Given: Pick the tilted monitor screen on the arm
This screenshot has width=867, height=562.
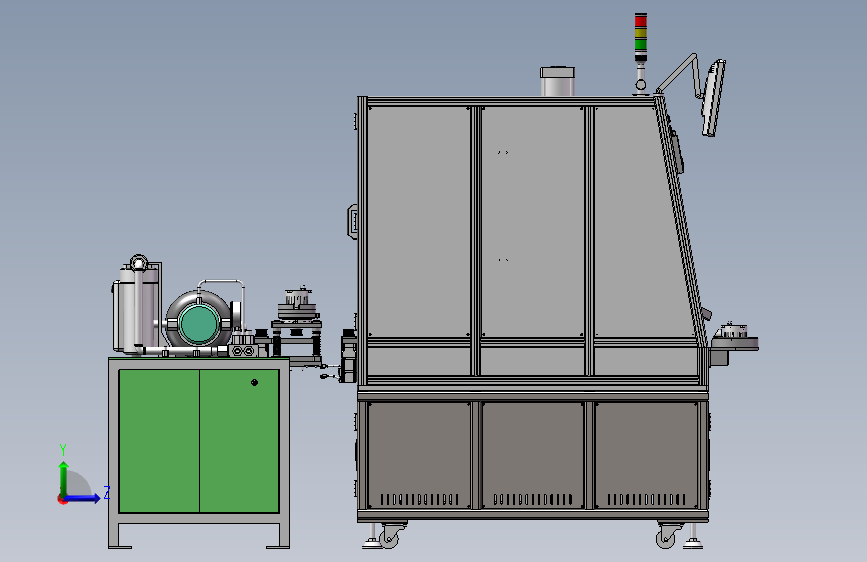Looking at the screenshot, I should (x=714, y=97).
